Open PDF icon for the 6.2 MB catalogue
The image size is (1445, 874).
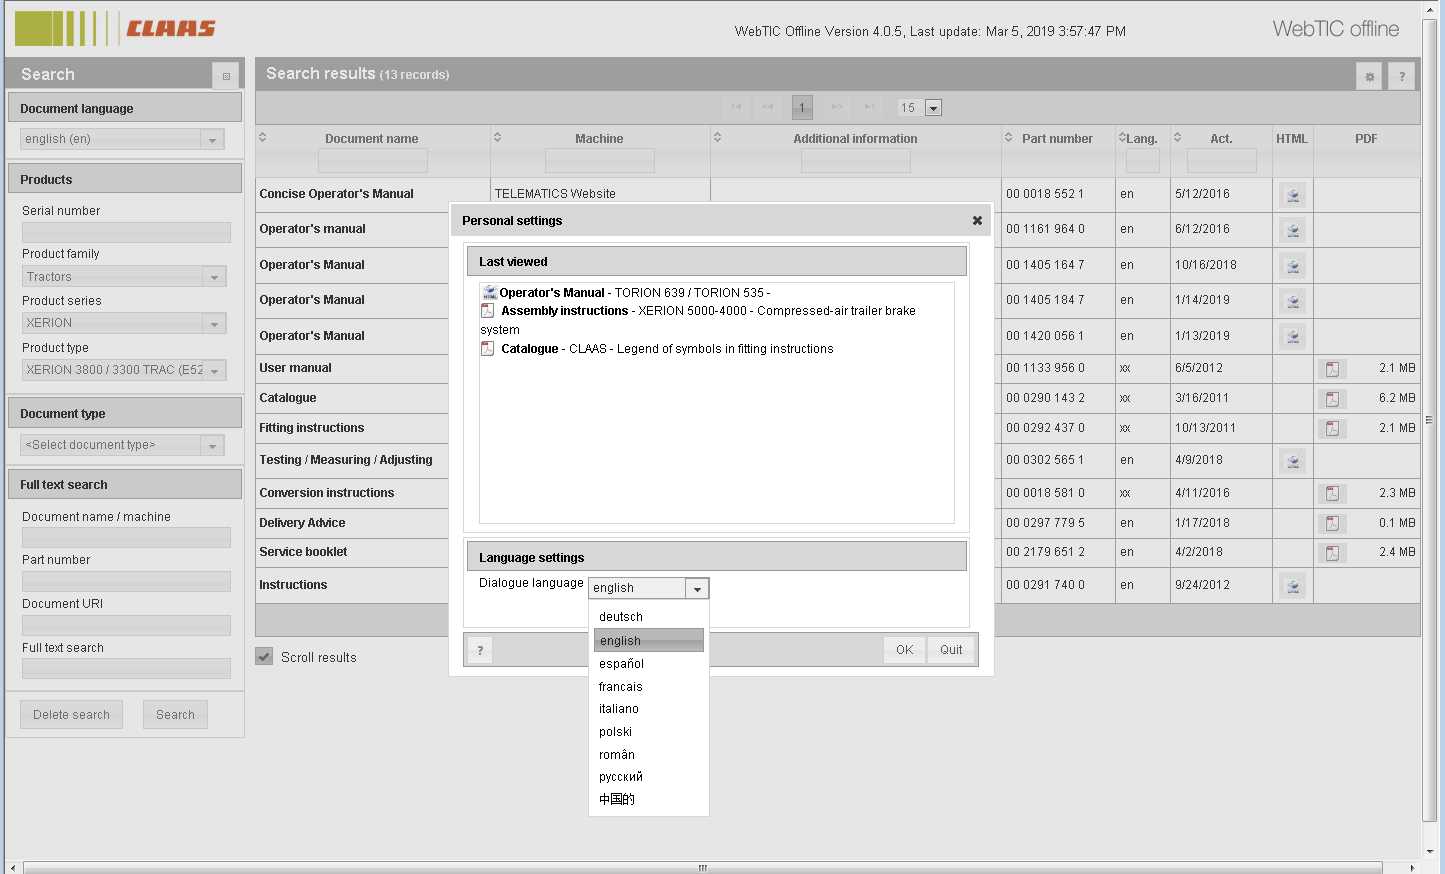[1332, 399]
